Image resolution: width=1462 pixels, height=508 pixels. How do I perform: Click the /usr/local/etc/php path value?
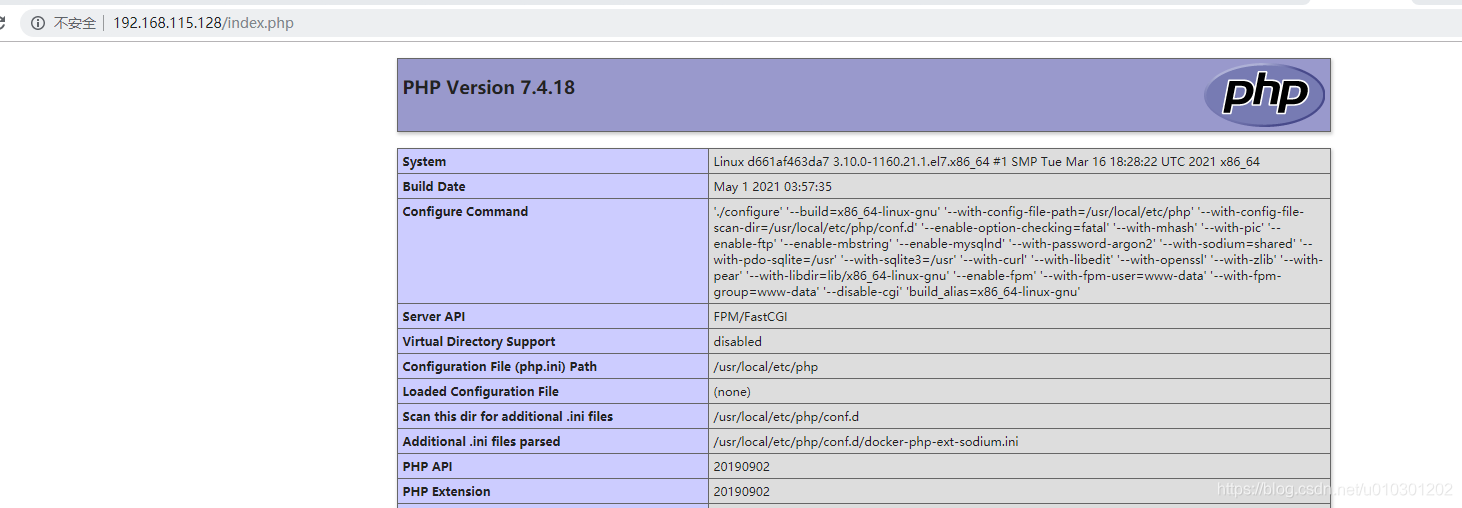coord(765,367)
